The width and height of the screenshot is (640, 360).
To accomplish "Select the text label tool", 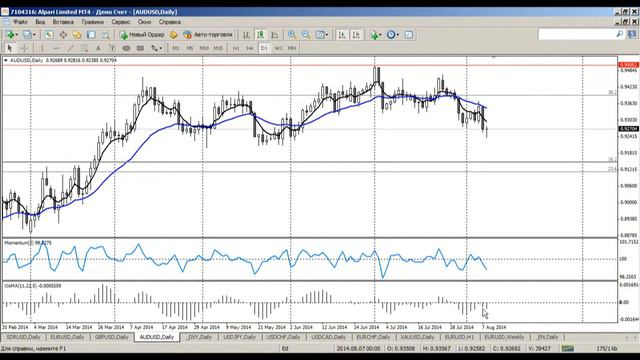I will click(x=112, y=48).
